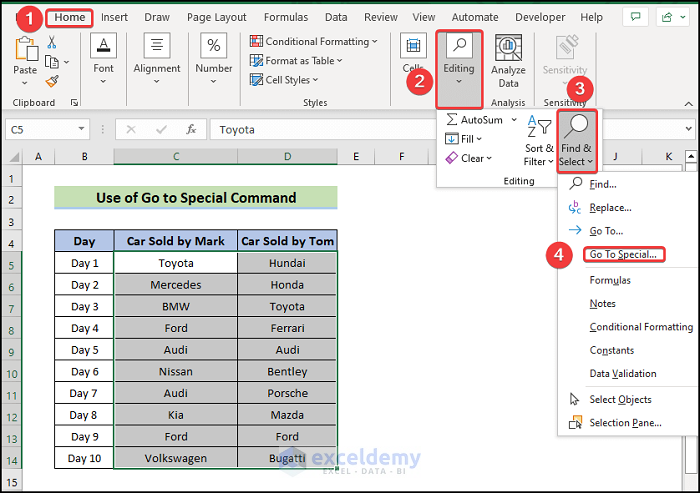Click the Day 7 cell
The width and height of the screenshot is (700, 493).
point(84,393)
